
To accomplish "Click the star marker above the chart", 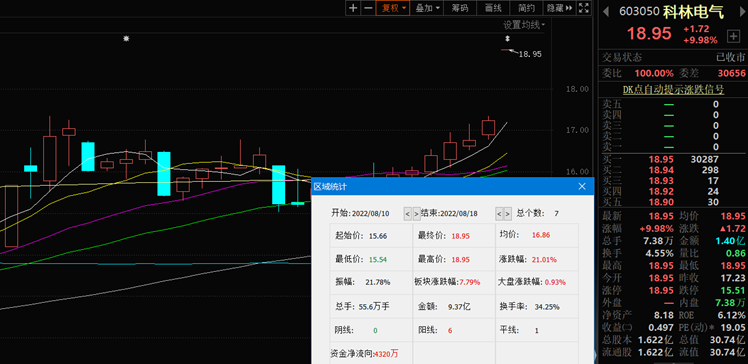I will click(126, 39).
